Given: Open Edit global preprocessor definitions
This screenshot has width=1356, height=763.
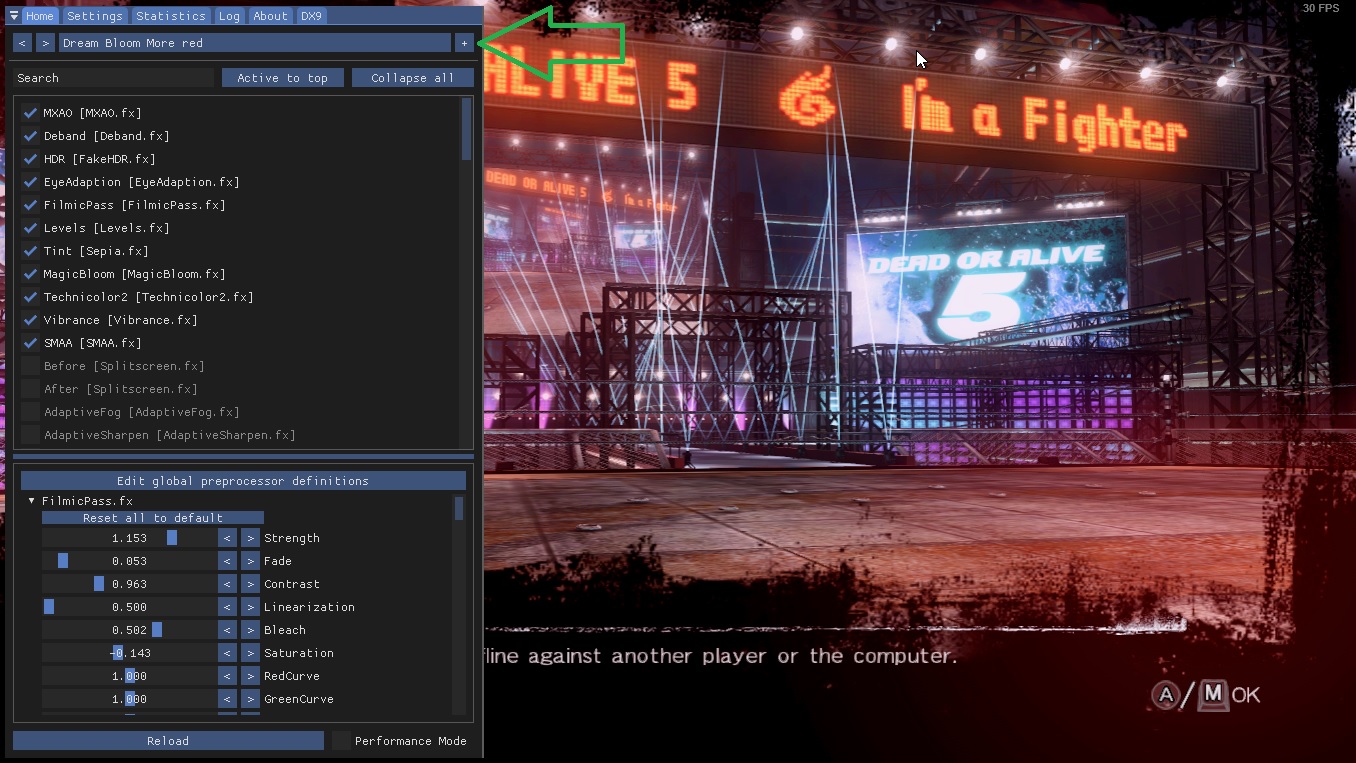Looking at the screenshot, I should click(243, 481).
